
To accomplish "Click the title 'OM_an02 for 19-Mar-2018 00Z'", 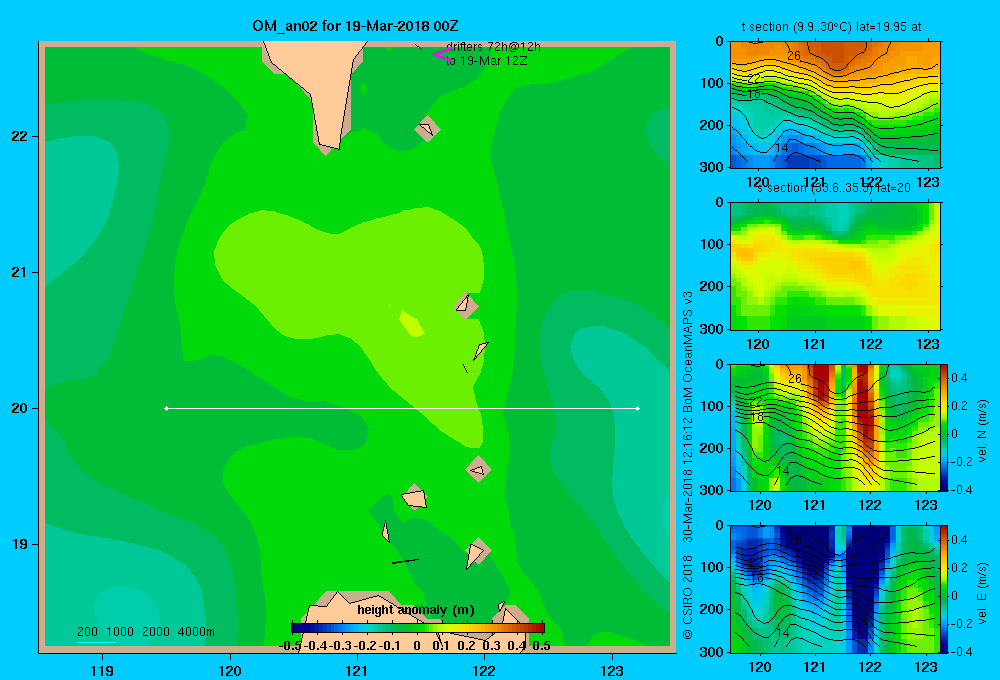I will [355, 26].
